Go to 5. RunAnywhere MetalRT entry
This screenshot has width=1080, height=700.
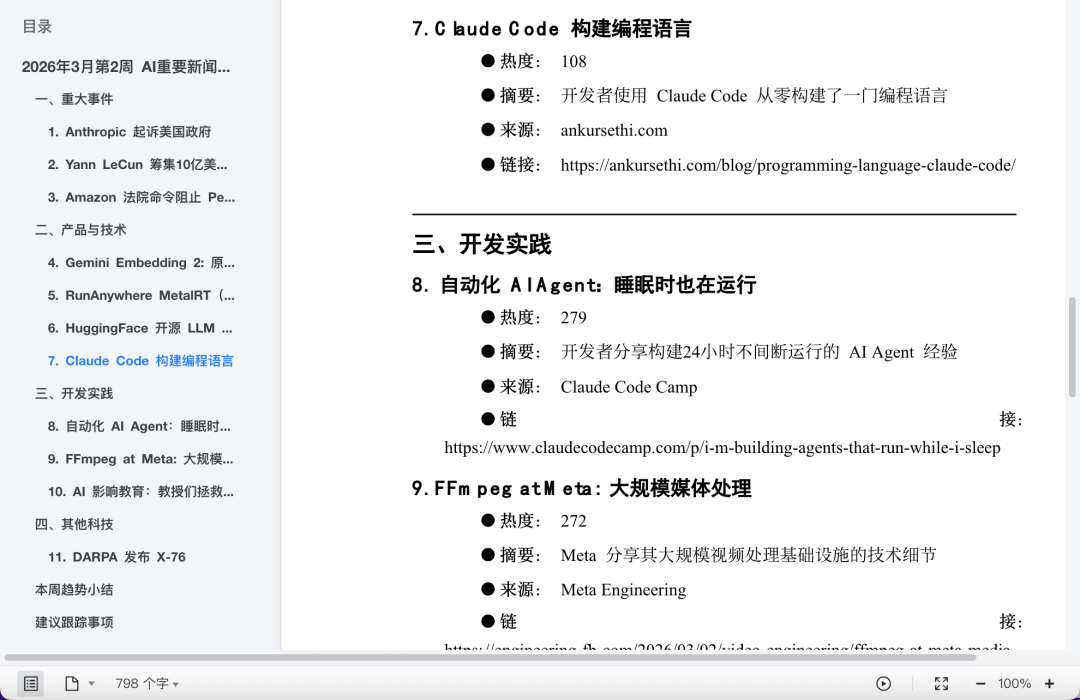click(141, 296)
